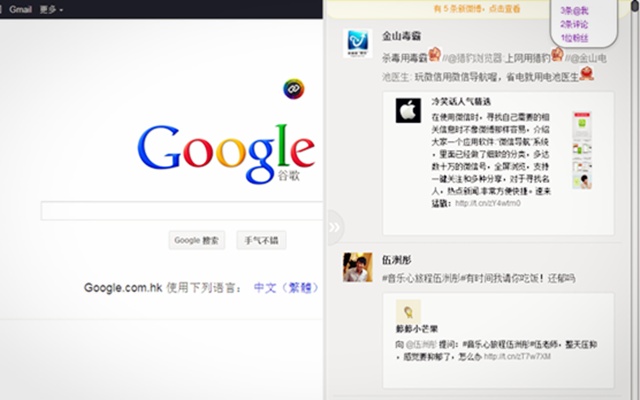Open 郝郝小芒果 username link
This screenshot has width=640, height=400.
417,329
